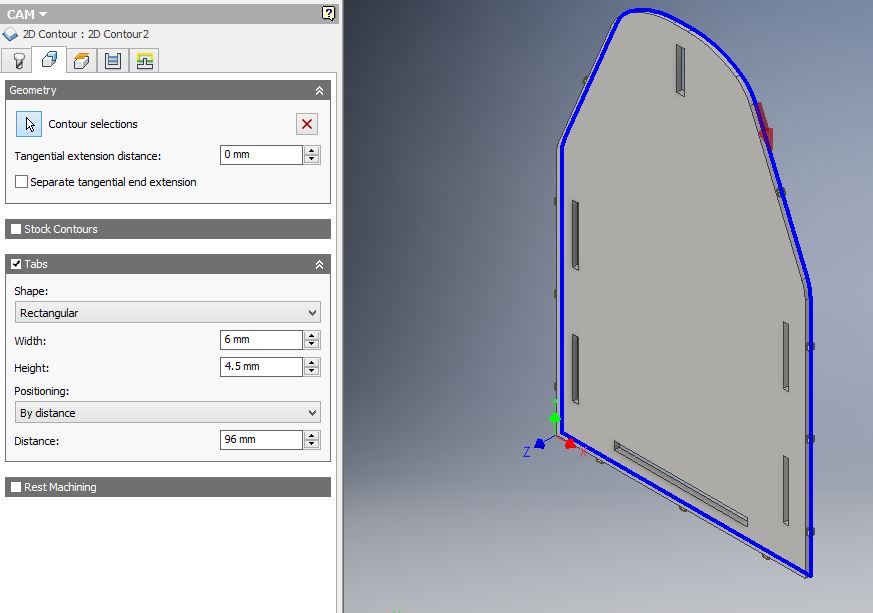Enable Separate tangential end extension
Viewport: 873px width, 613px height.
[21, 182]
